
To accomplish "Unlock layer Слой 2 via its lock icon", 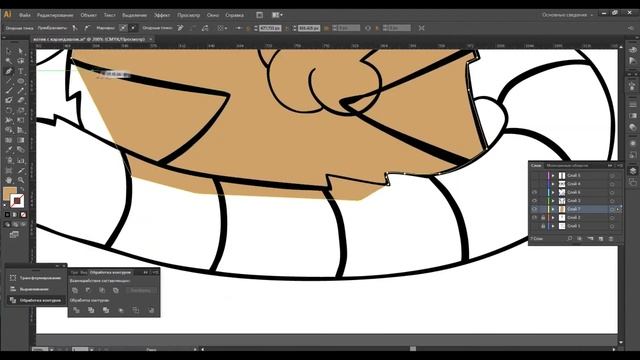I will (543, 218).
